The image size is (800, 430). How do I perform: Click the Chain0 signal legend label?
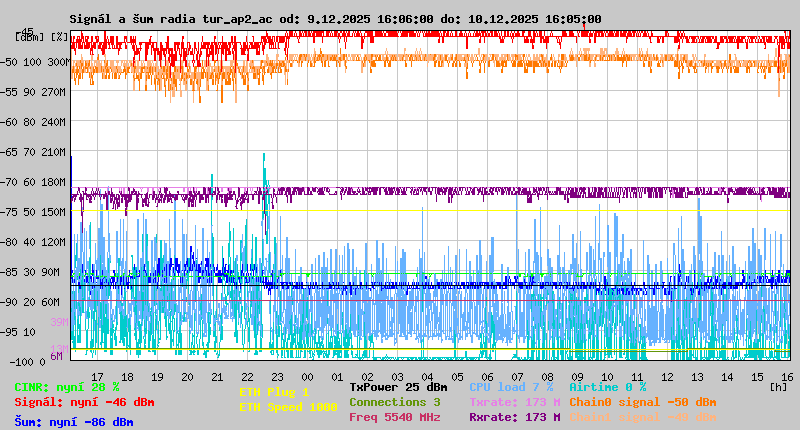coord(642,402)
